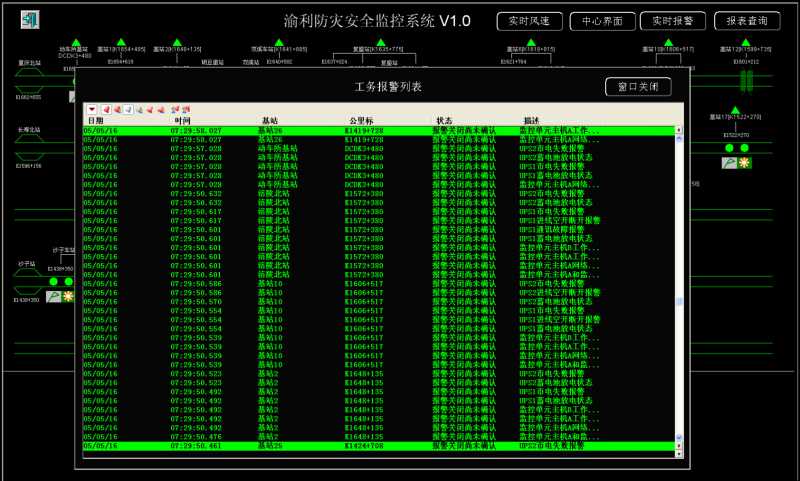This screenshot has width=800, height=481.
Task: Click the 状态 column header
Action: [444, 121]
